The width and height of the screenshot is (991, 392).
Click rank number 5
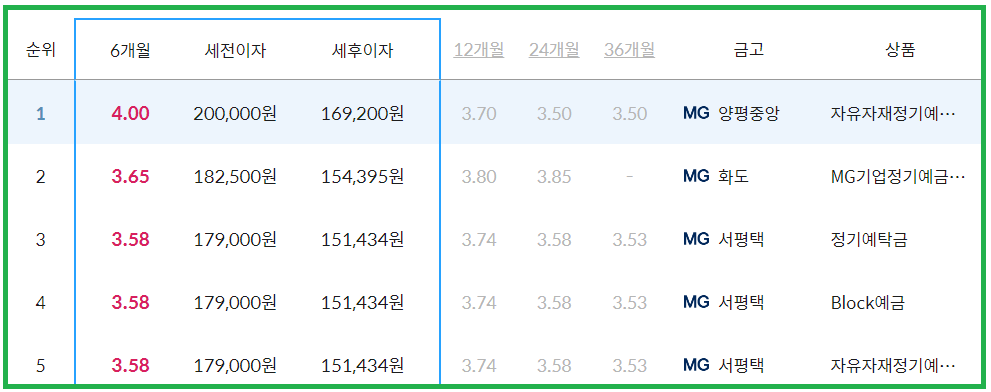tap(40, 365)
